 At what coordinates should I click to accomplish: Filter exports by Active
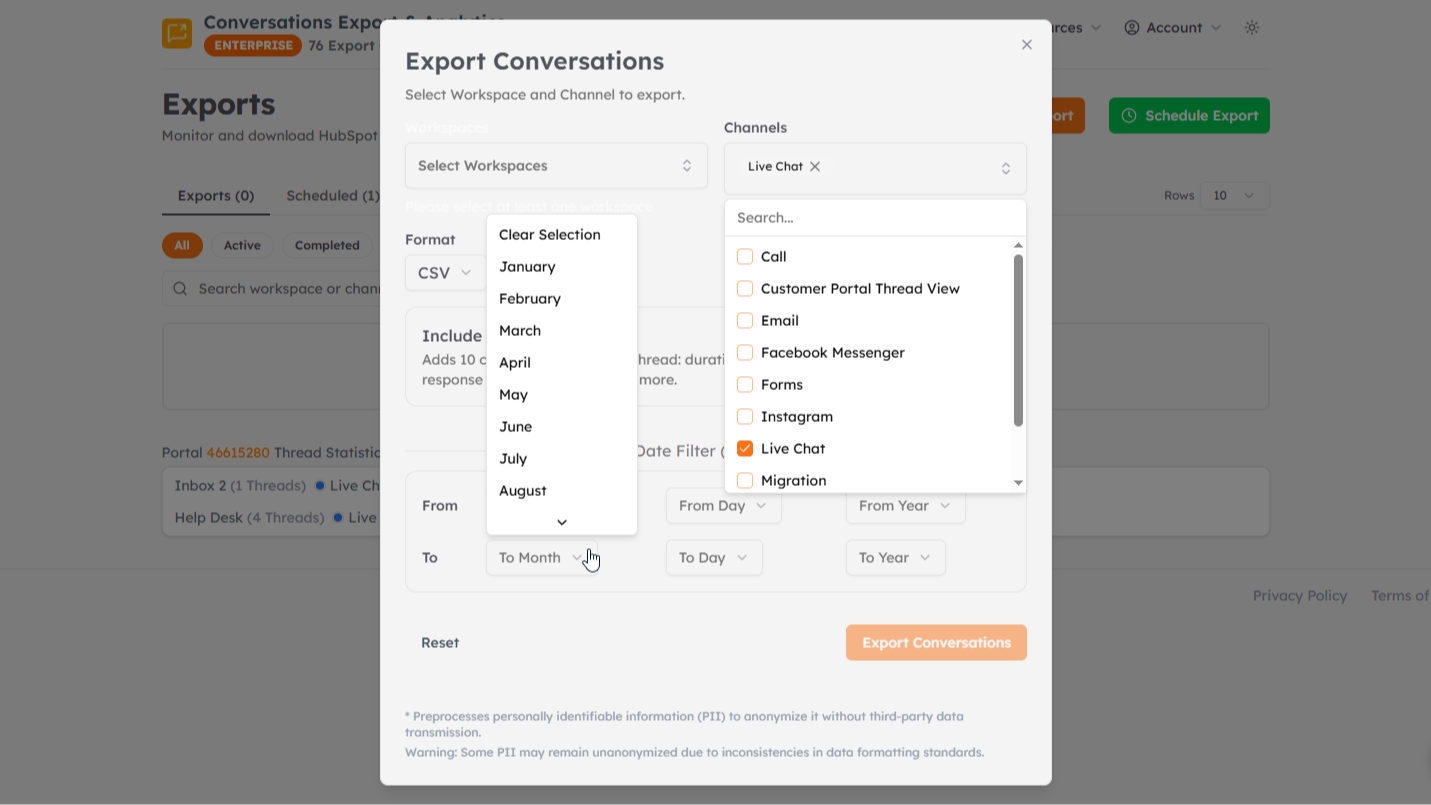coord(242,246)
